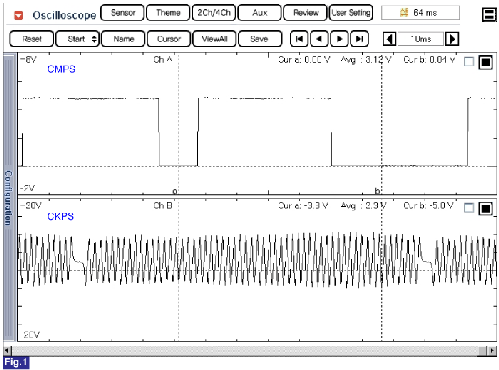This screenshot has width=499, height=370.
Task: Toggle empty checkbox on Ch A panel
Action: point(469,62)
